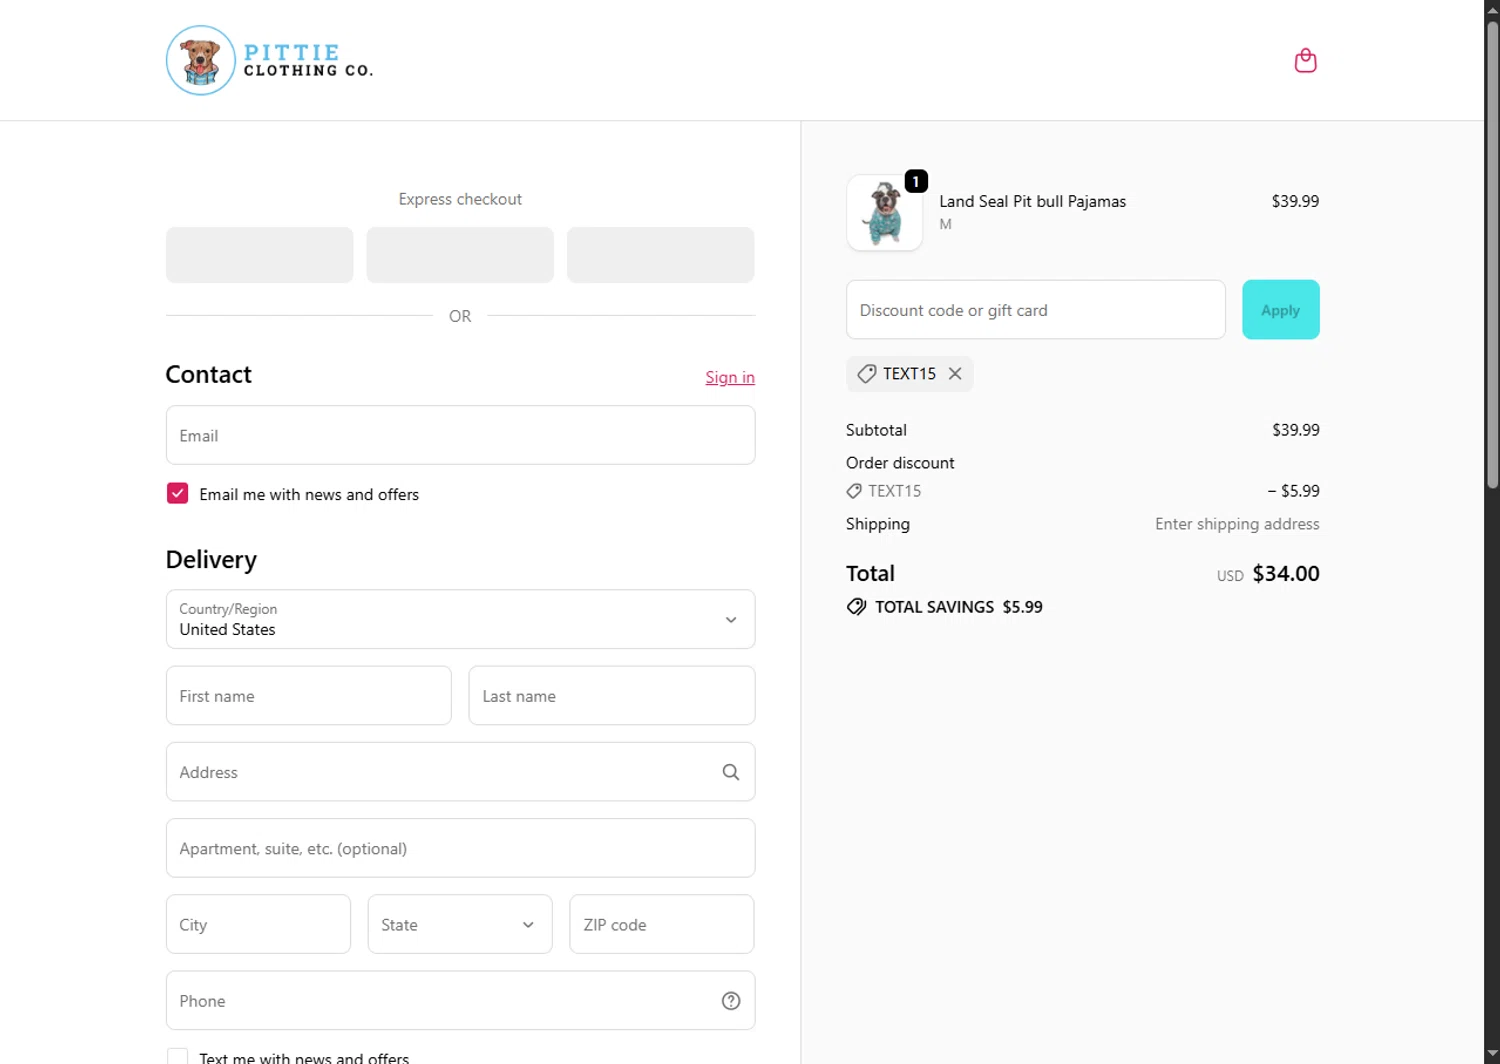The height and width of the screenshot is (1064, 1500).
Task: Click the Express checkout heading text
Action: tap(460, 199)
